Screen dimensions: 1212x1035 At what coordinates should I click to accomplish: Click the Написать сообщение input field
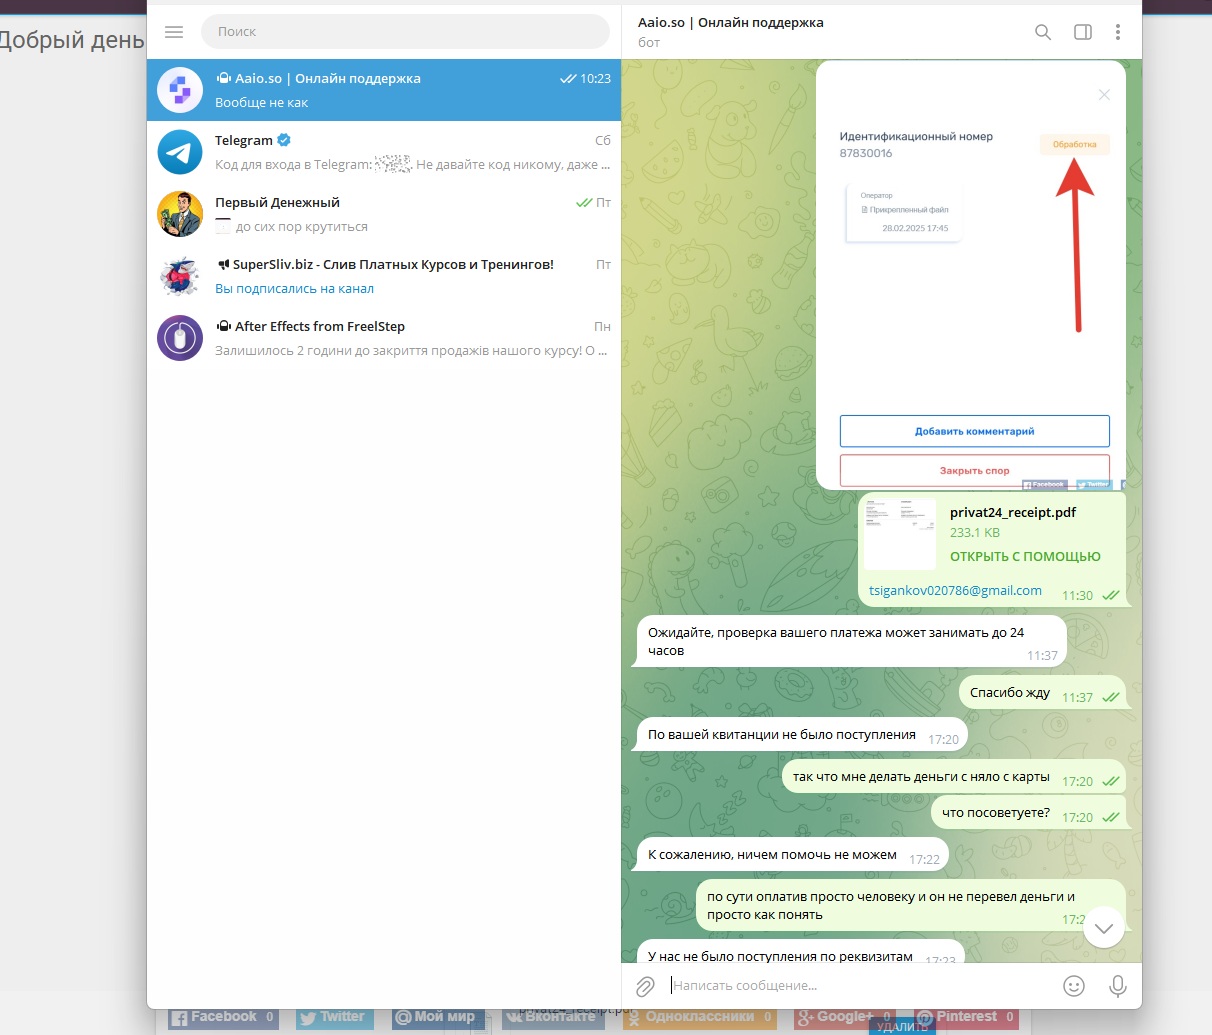point(860,985)
